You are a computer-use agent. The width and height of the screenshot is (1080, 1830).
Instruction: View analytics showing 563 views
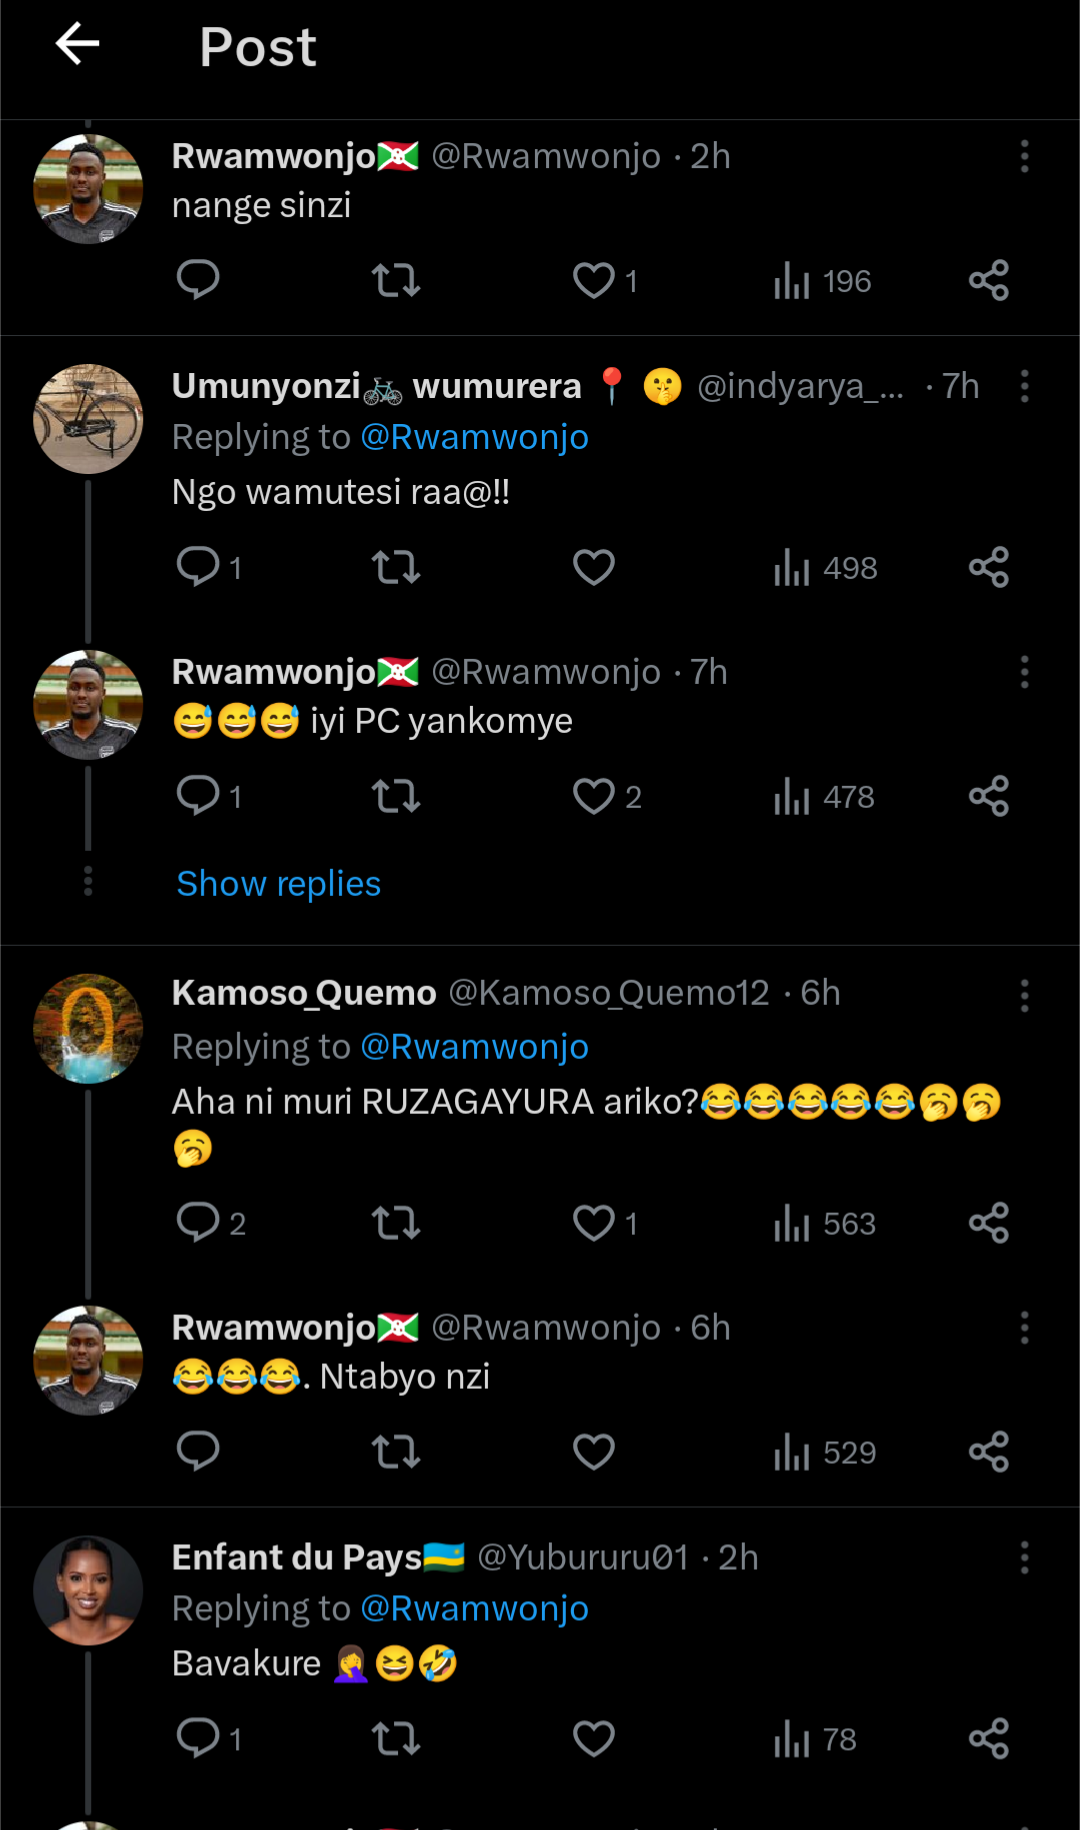point(825,1223)
